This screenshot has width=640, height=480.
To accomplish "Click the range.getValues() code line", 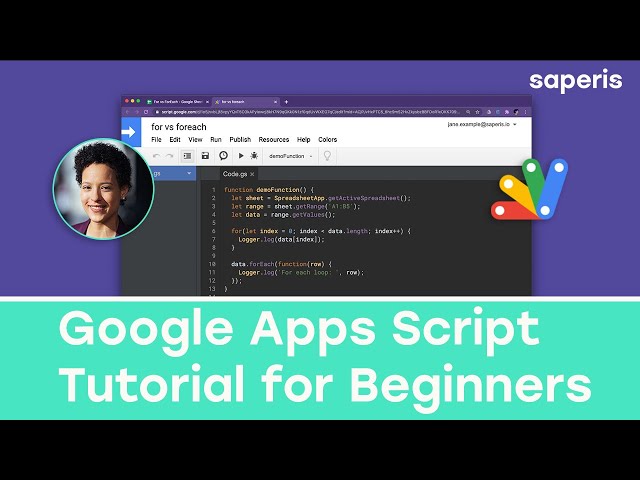I will coord(283,215).
